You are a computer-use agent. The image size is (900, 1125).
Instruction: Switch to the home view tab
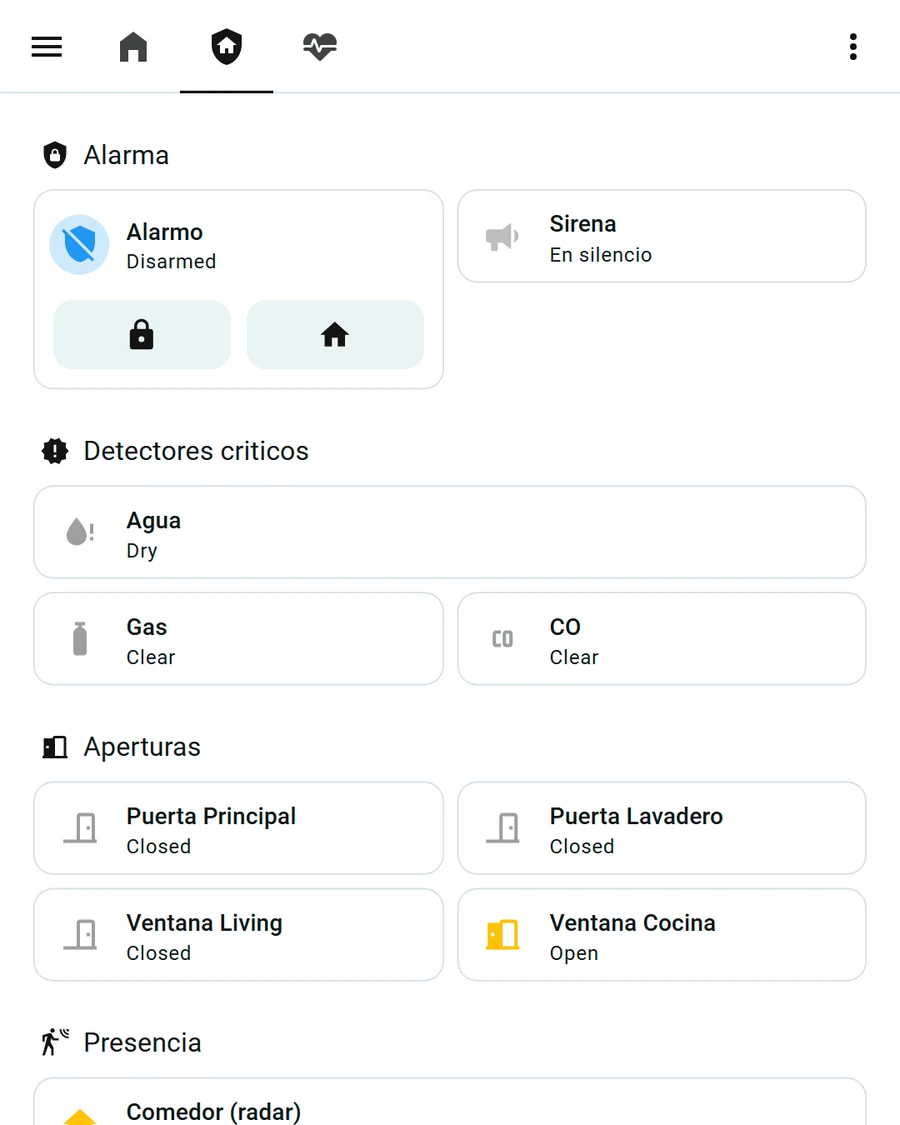[x=133, y=47]
